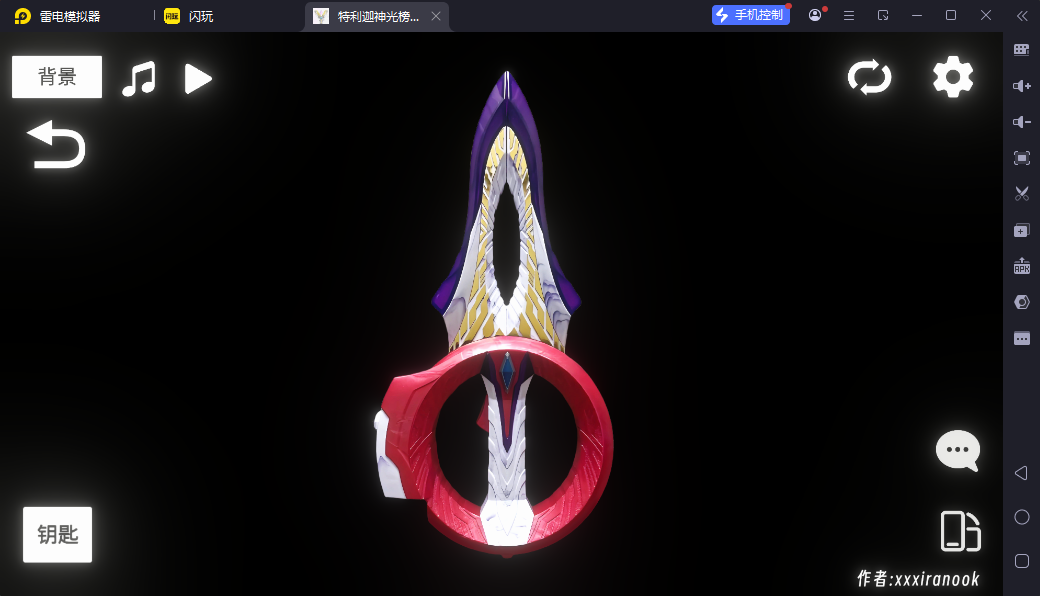Go back using the curved return arrow
Screen dimensions: 1040x596
pos(56,144)
